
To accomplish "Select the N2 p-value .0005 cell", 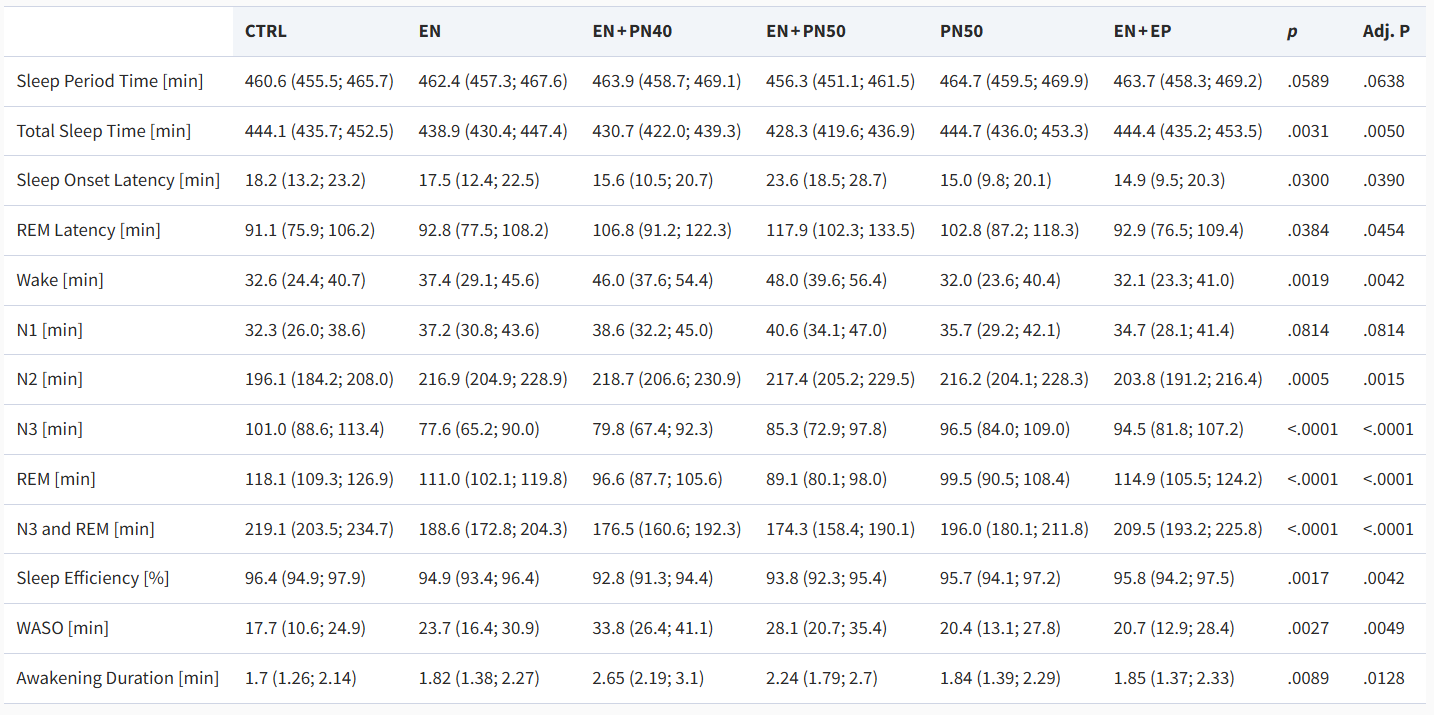I will click(x=1308, y=379).
